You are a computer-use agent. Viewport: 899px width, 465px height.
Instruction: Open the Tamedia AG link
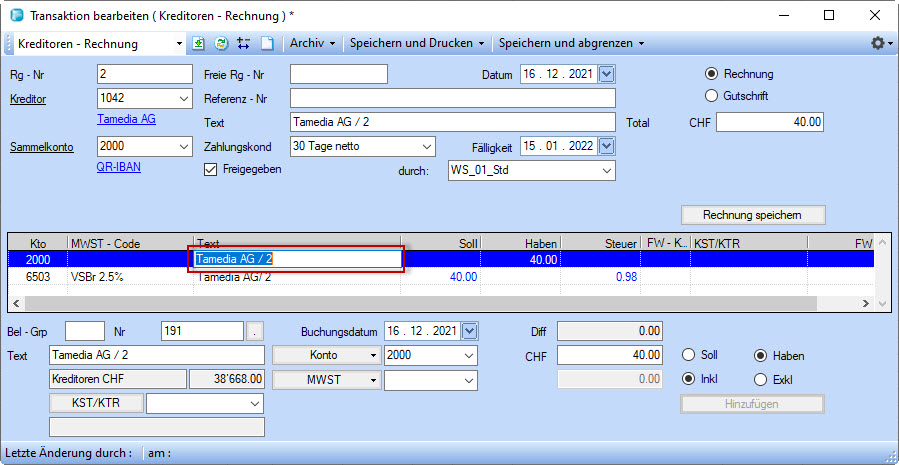coord(126,119)
